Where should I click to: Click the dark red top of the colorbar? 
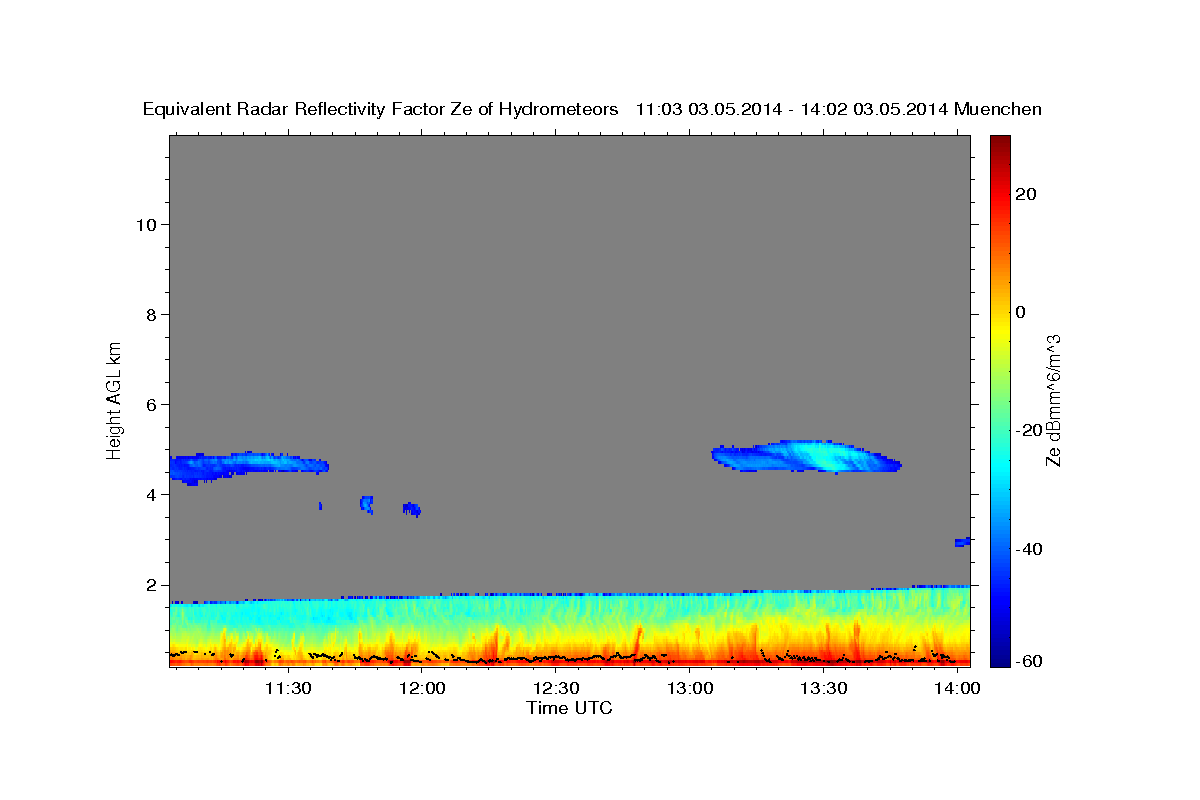1000,145
